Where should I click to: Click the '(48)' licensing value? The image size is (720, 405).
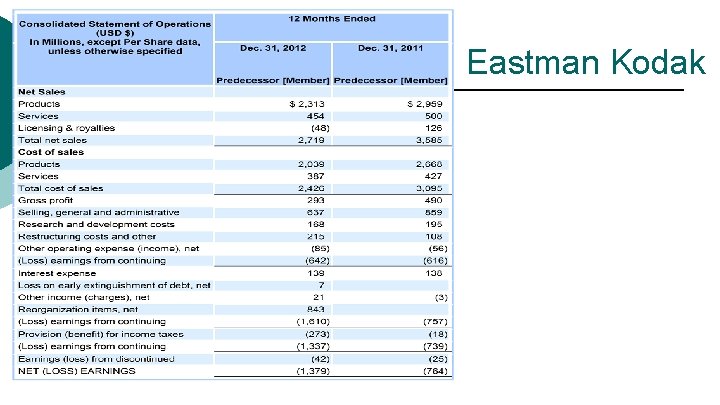tap(320, 128)
